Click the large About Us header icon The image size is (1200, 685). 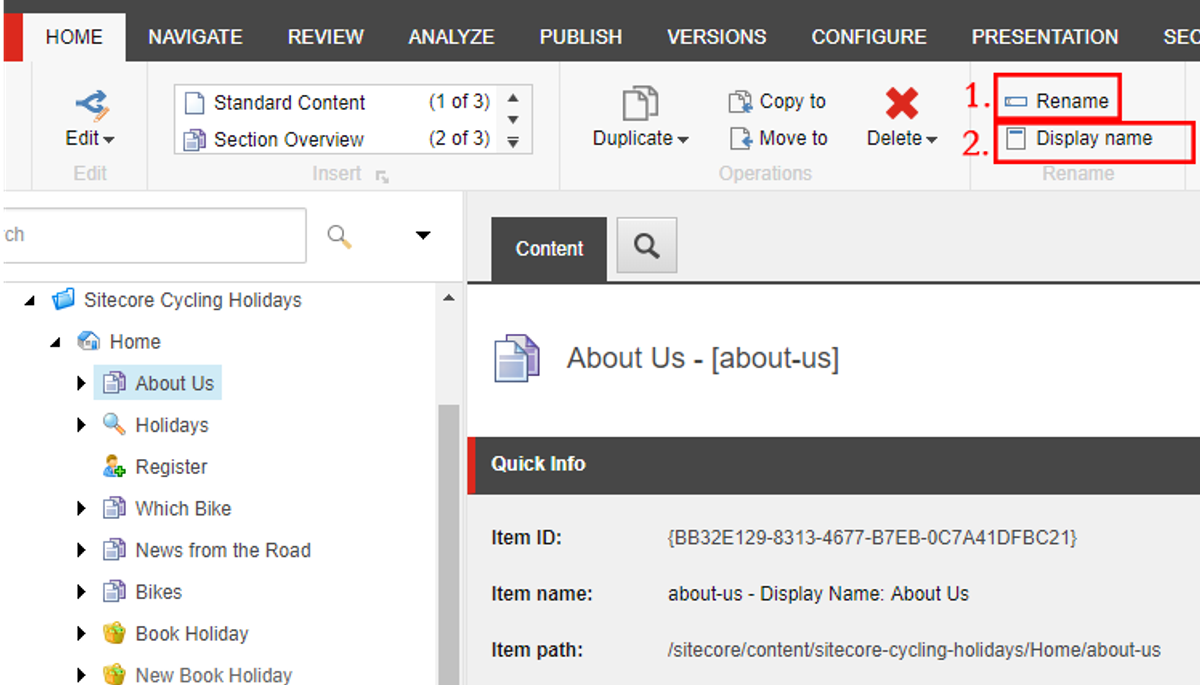coord(517,359)
